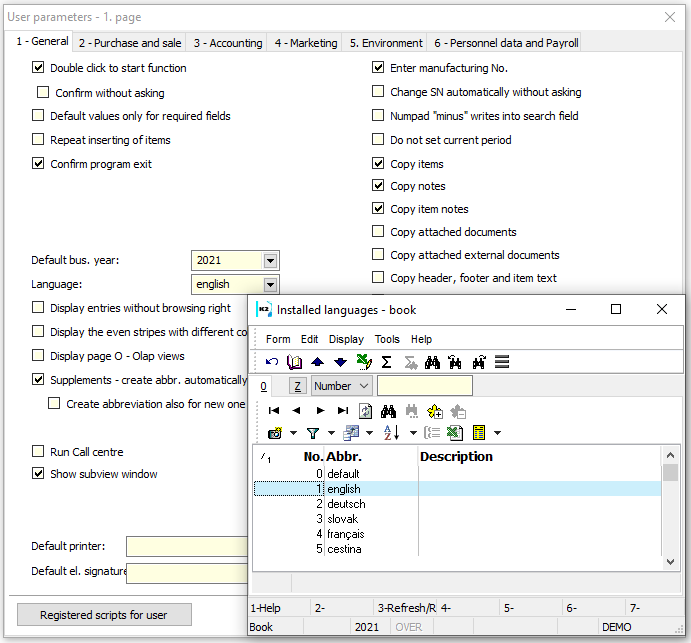Click the search-backward binoculars icon
This screenshot has width=691, height=643.
tap(455, 362)
